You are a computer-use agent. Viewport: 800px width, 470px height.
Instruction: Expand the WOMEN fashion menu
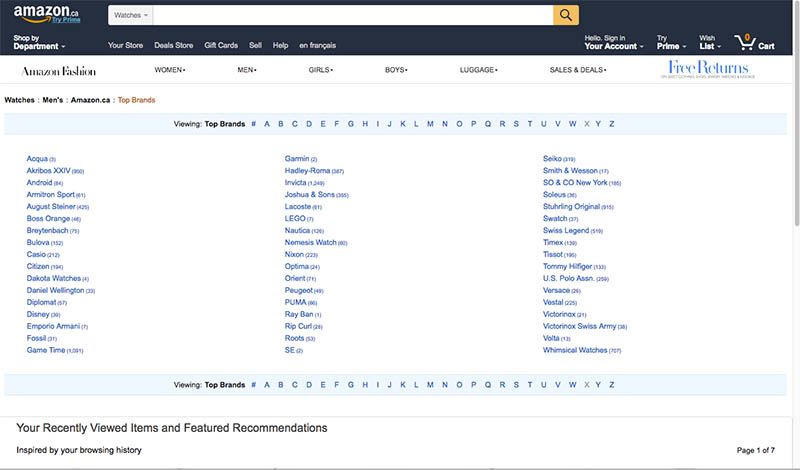tap(170, 70)
